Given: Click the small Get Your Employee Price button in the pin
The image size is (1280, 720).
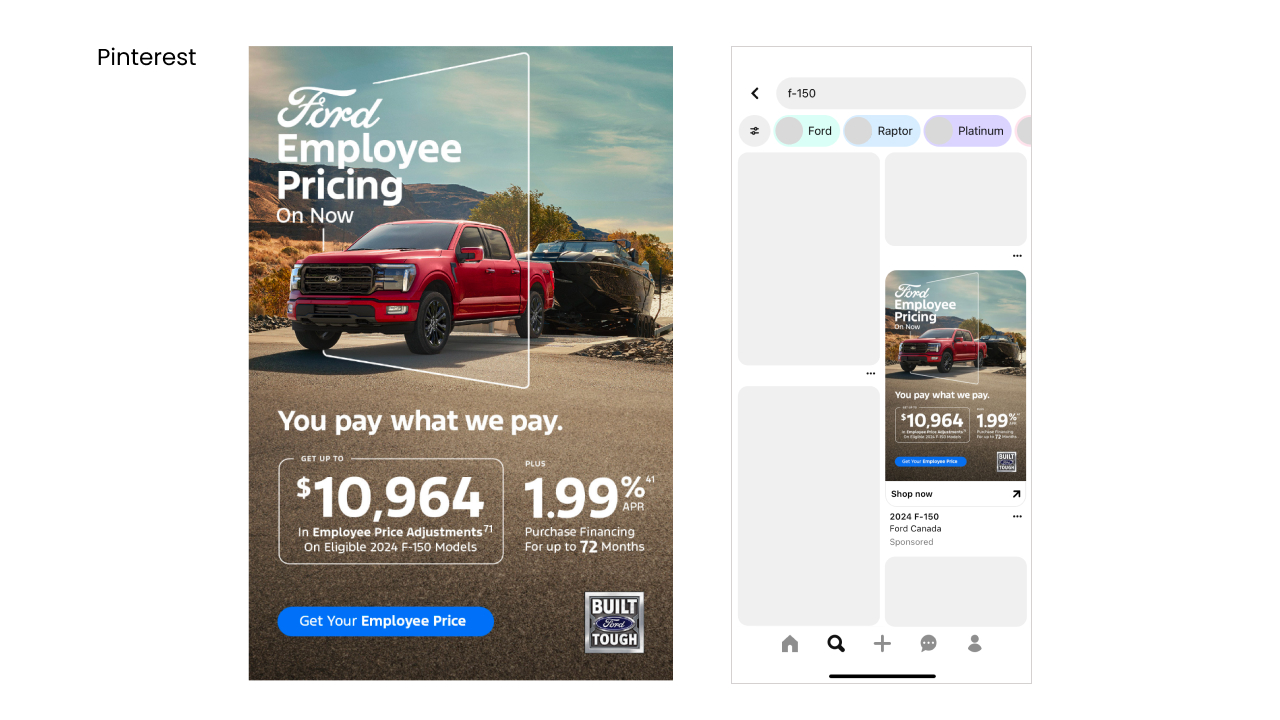Looking at the screenshot, I should [930, 462].
